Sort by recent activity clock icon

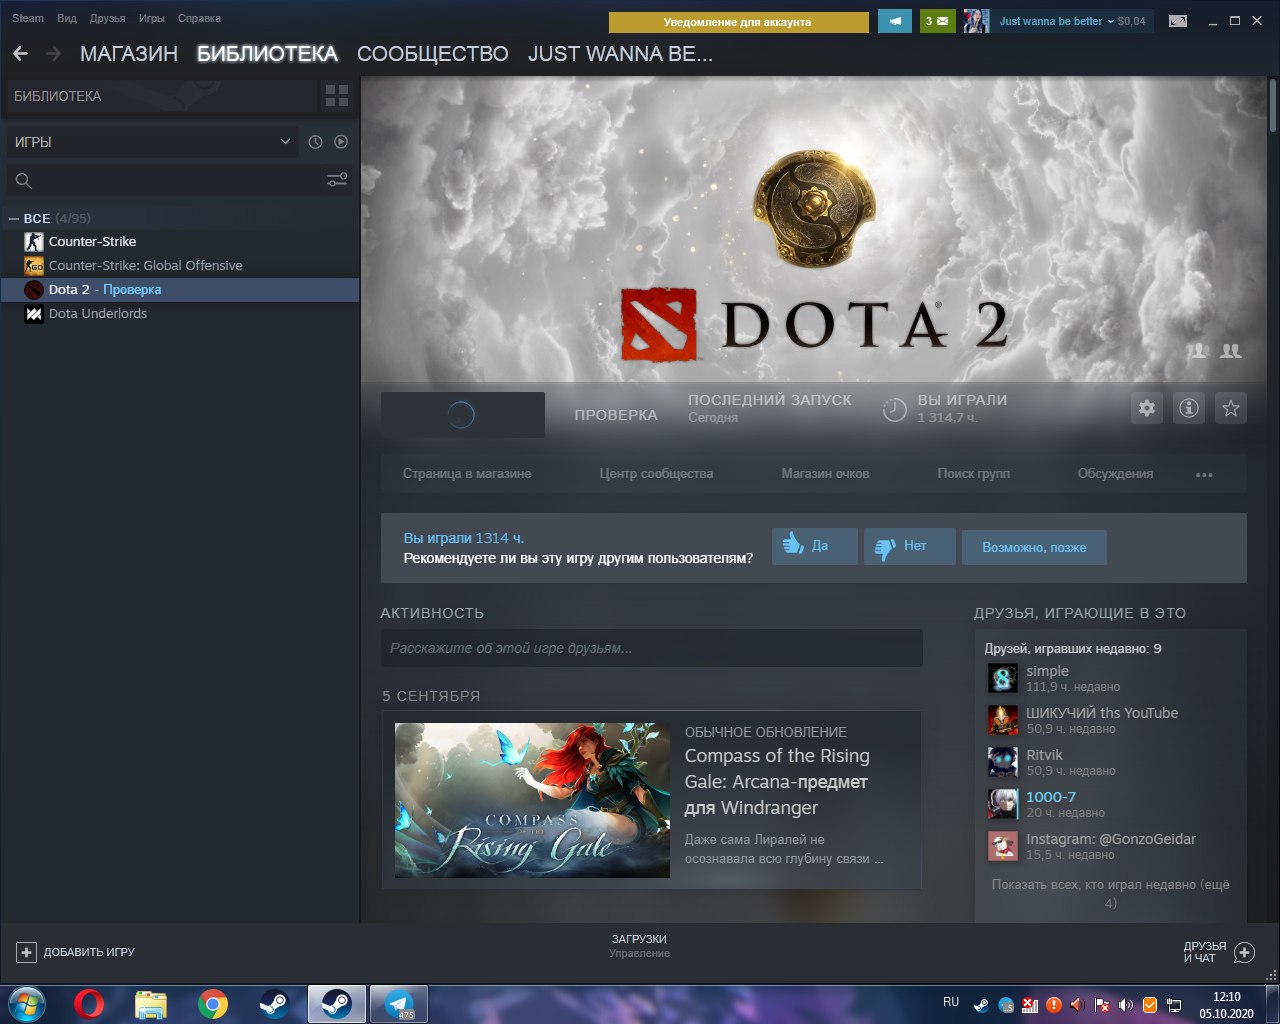point(315,142)
